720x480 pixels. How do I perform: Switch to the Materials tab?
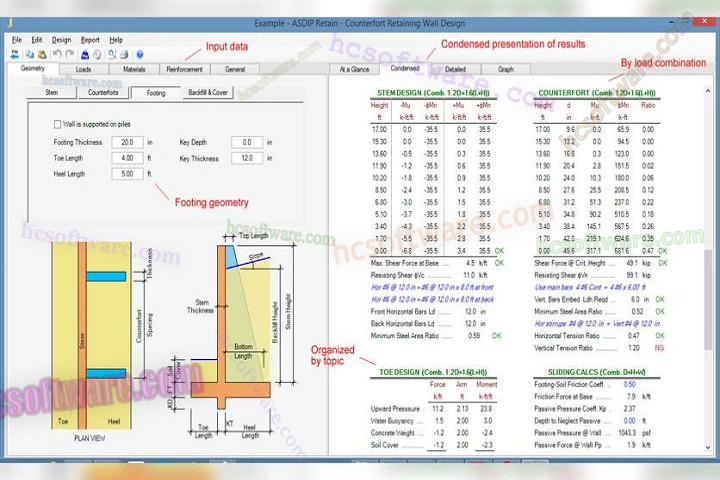coord(134,69)
